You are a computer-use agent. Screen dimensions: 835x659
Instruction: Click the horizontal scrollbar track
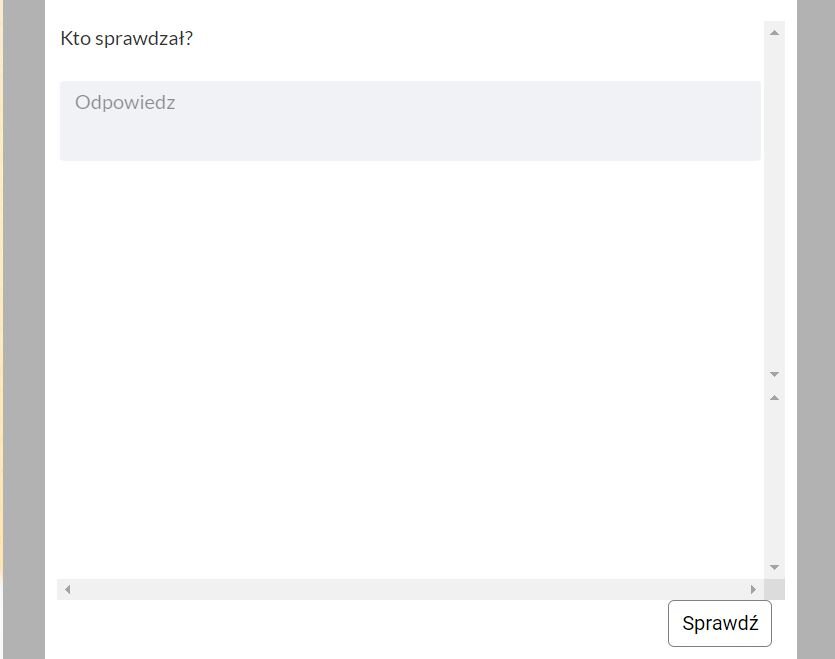pos(410,589)
